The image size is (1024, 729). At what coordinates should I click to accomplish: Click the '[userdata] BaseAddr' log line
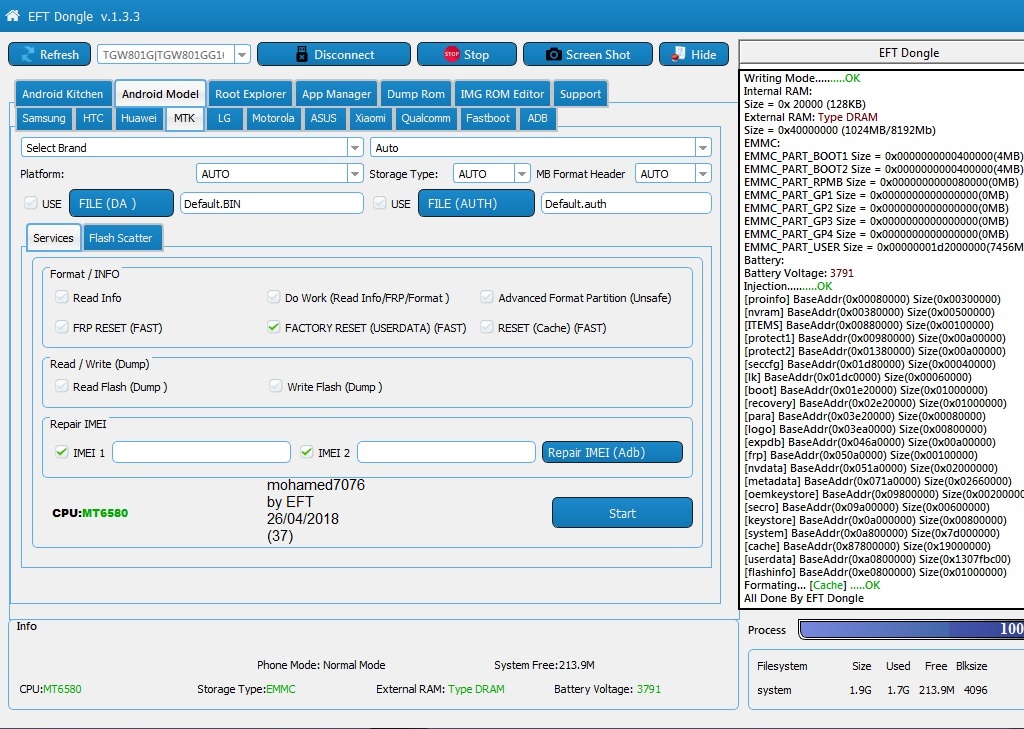point(877,559)
